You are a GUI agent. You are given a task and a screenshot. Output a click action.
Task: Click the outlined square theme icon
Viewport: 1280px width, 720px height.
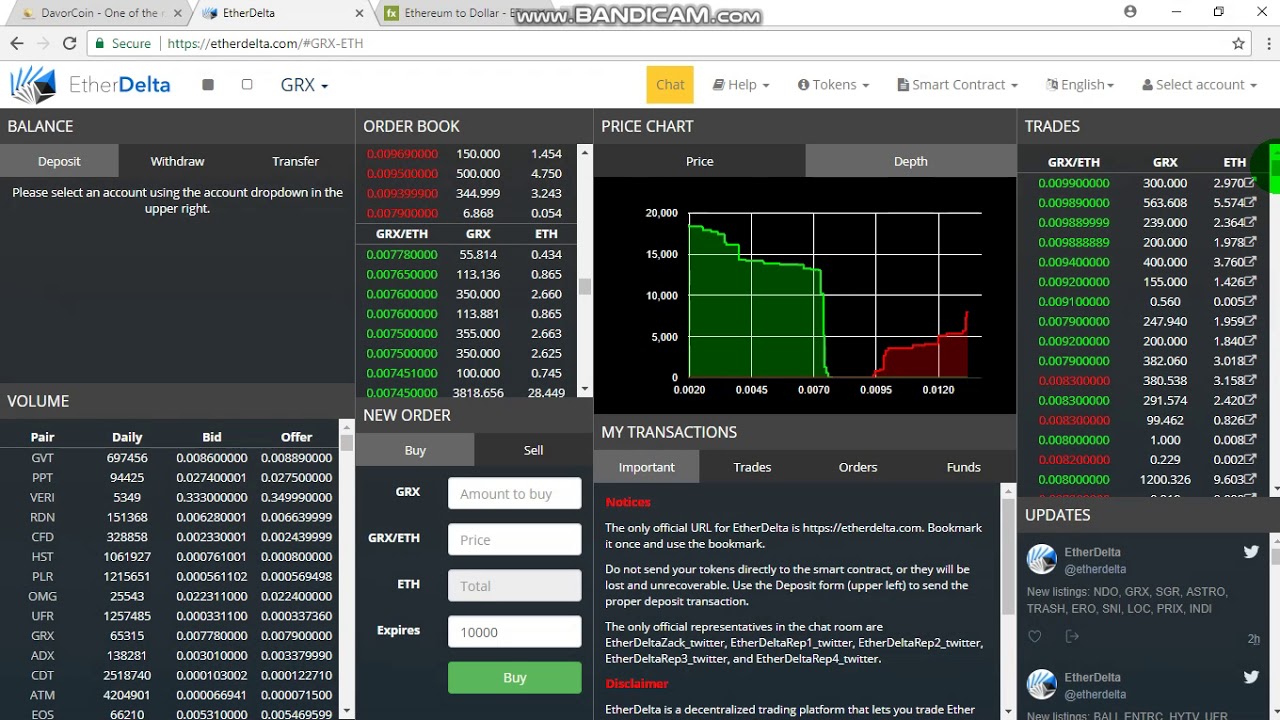(247, 85)
